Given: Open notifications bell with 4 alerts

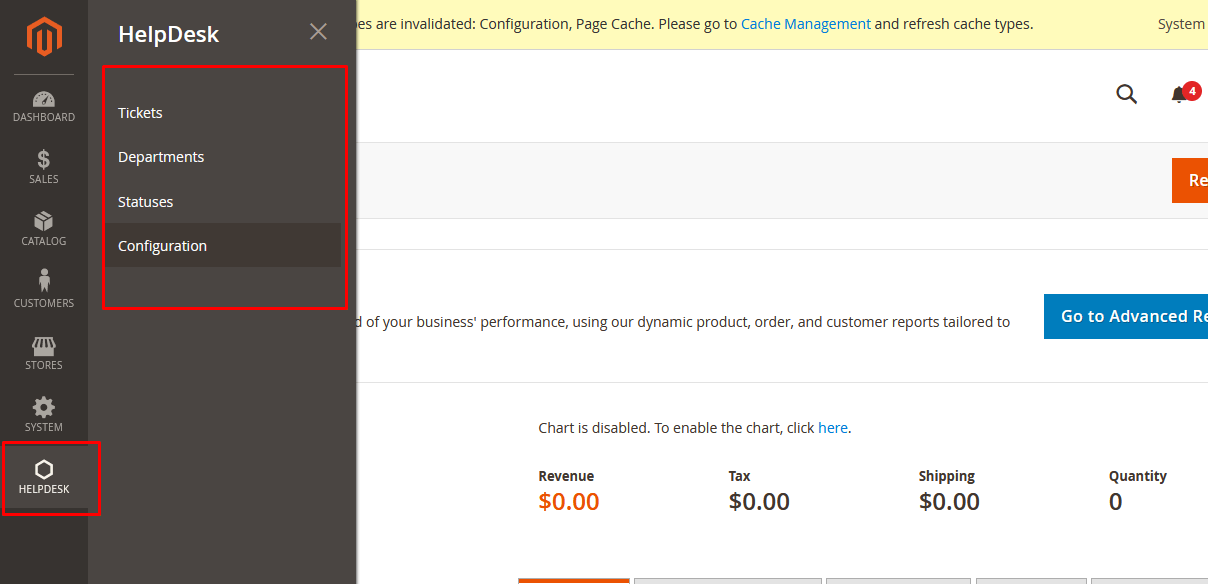Looking at the screenshot, I should click(1180, 94).
